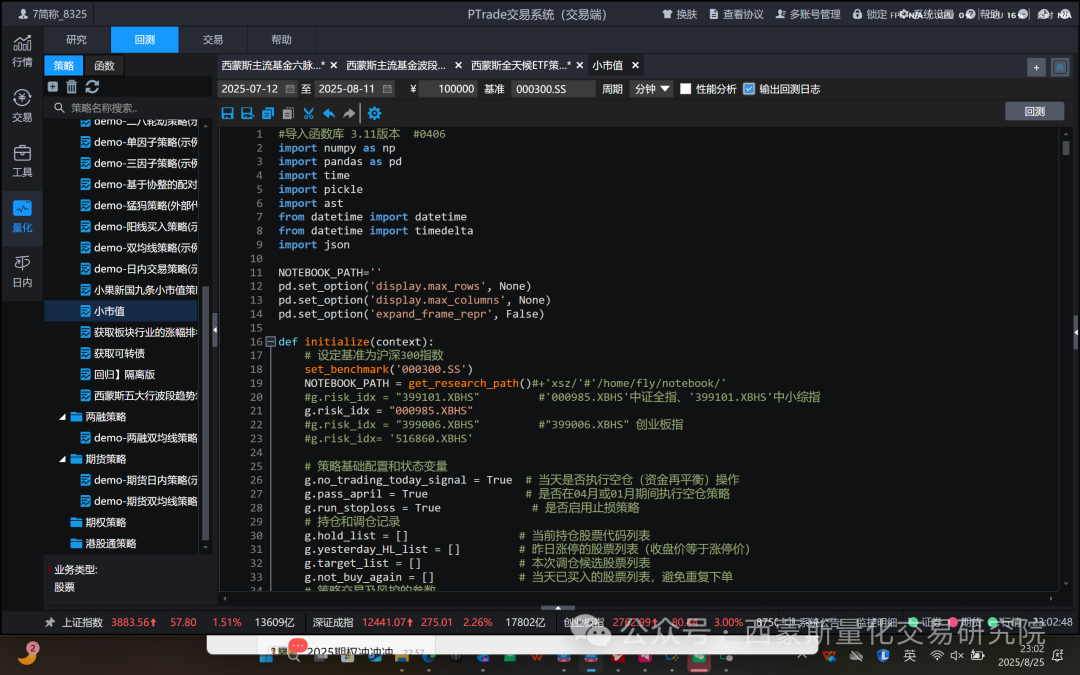Select the 量化 quant sidebar icon
The image size is (1080, 675).
point(22,216)
